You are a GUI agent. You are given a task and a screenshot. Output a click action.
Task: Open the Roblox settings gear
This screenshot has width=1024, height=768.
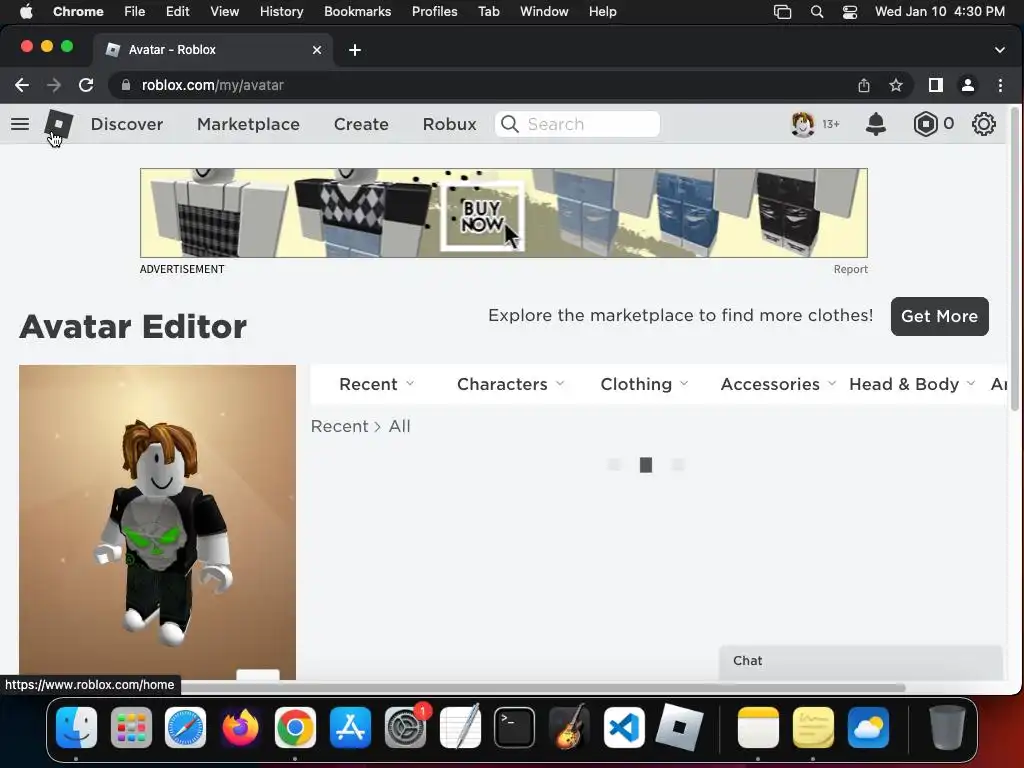click(984, 124)
